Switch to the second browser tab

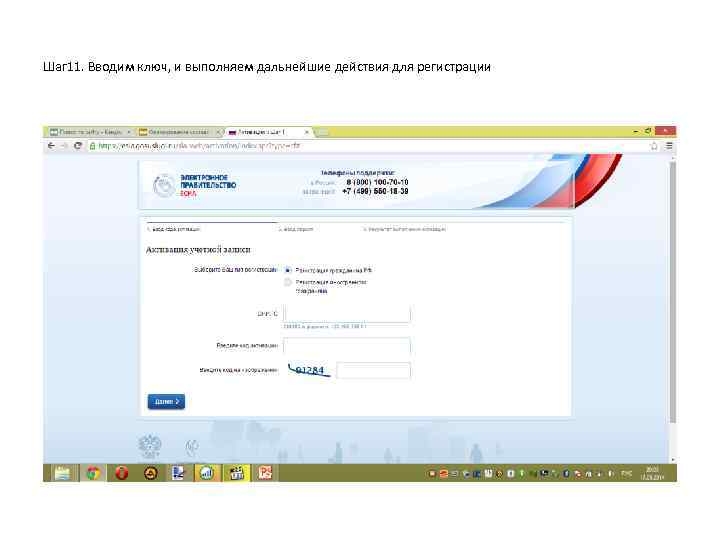coord(178,132)
